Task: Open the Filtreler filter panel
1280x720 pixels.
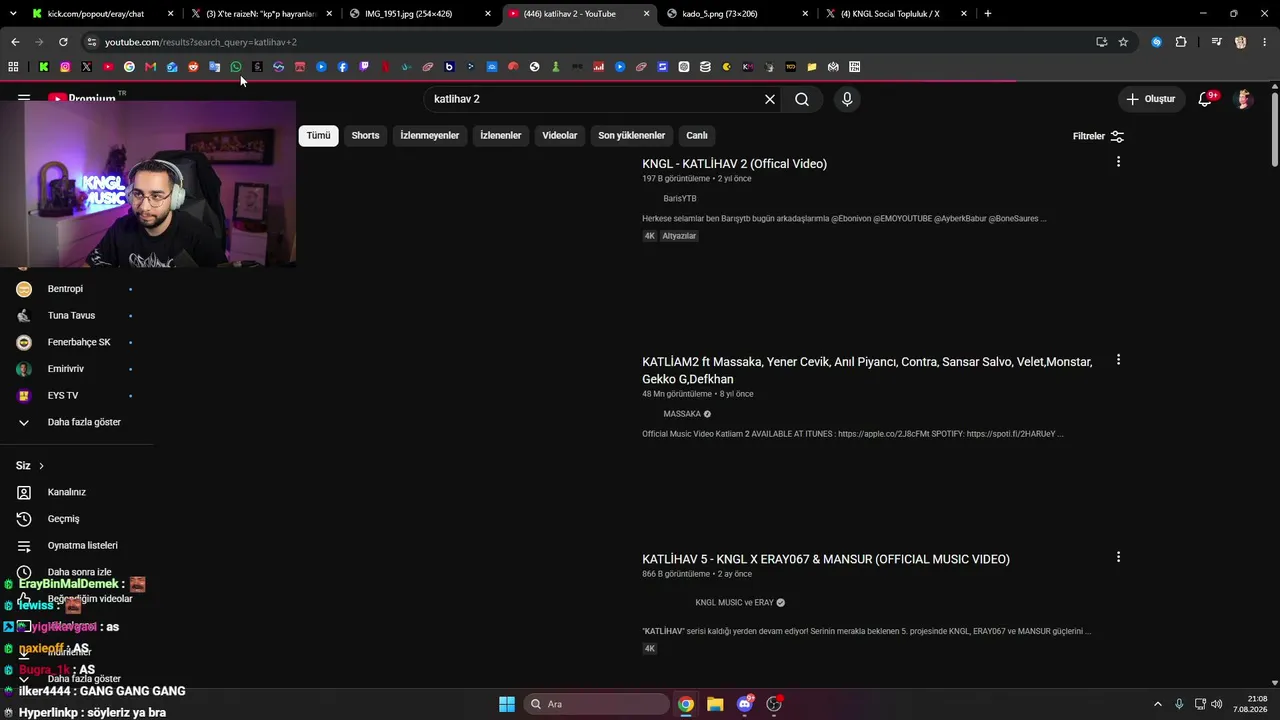Action: point(1099,136)
